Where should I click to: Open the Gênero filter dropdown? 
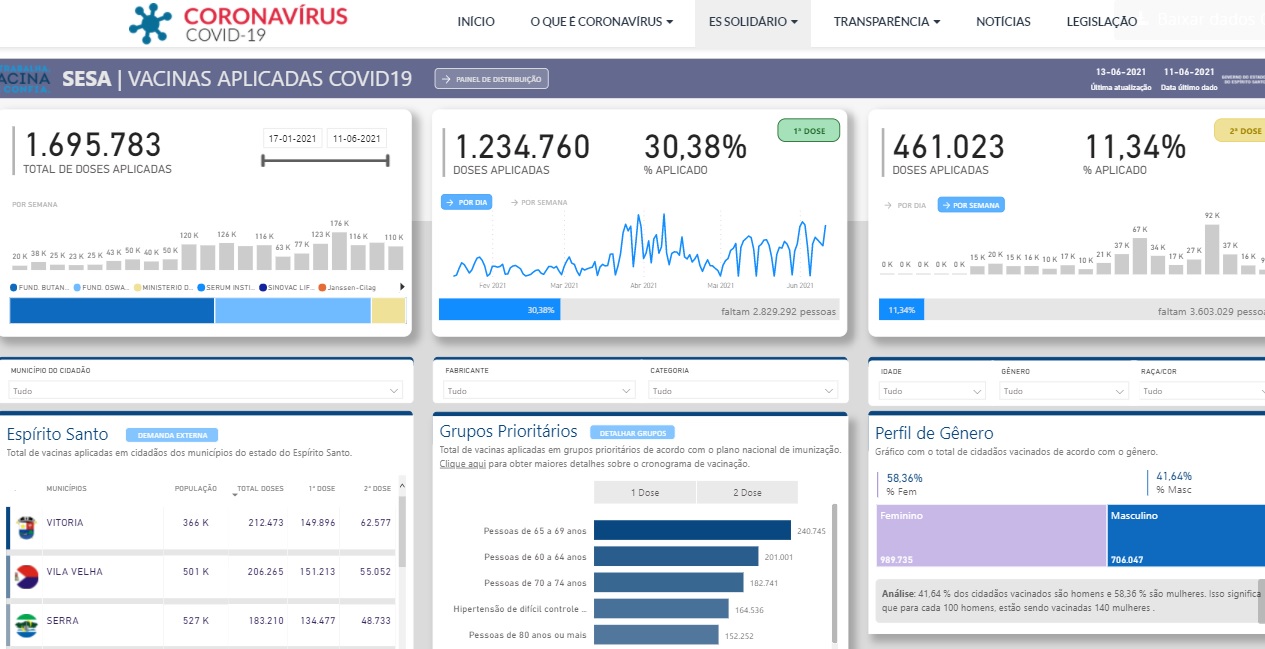(1063, 391)
